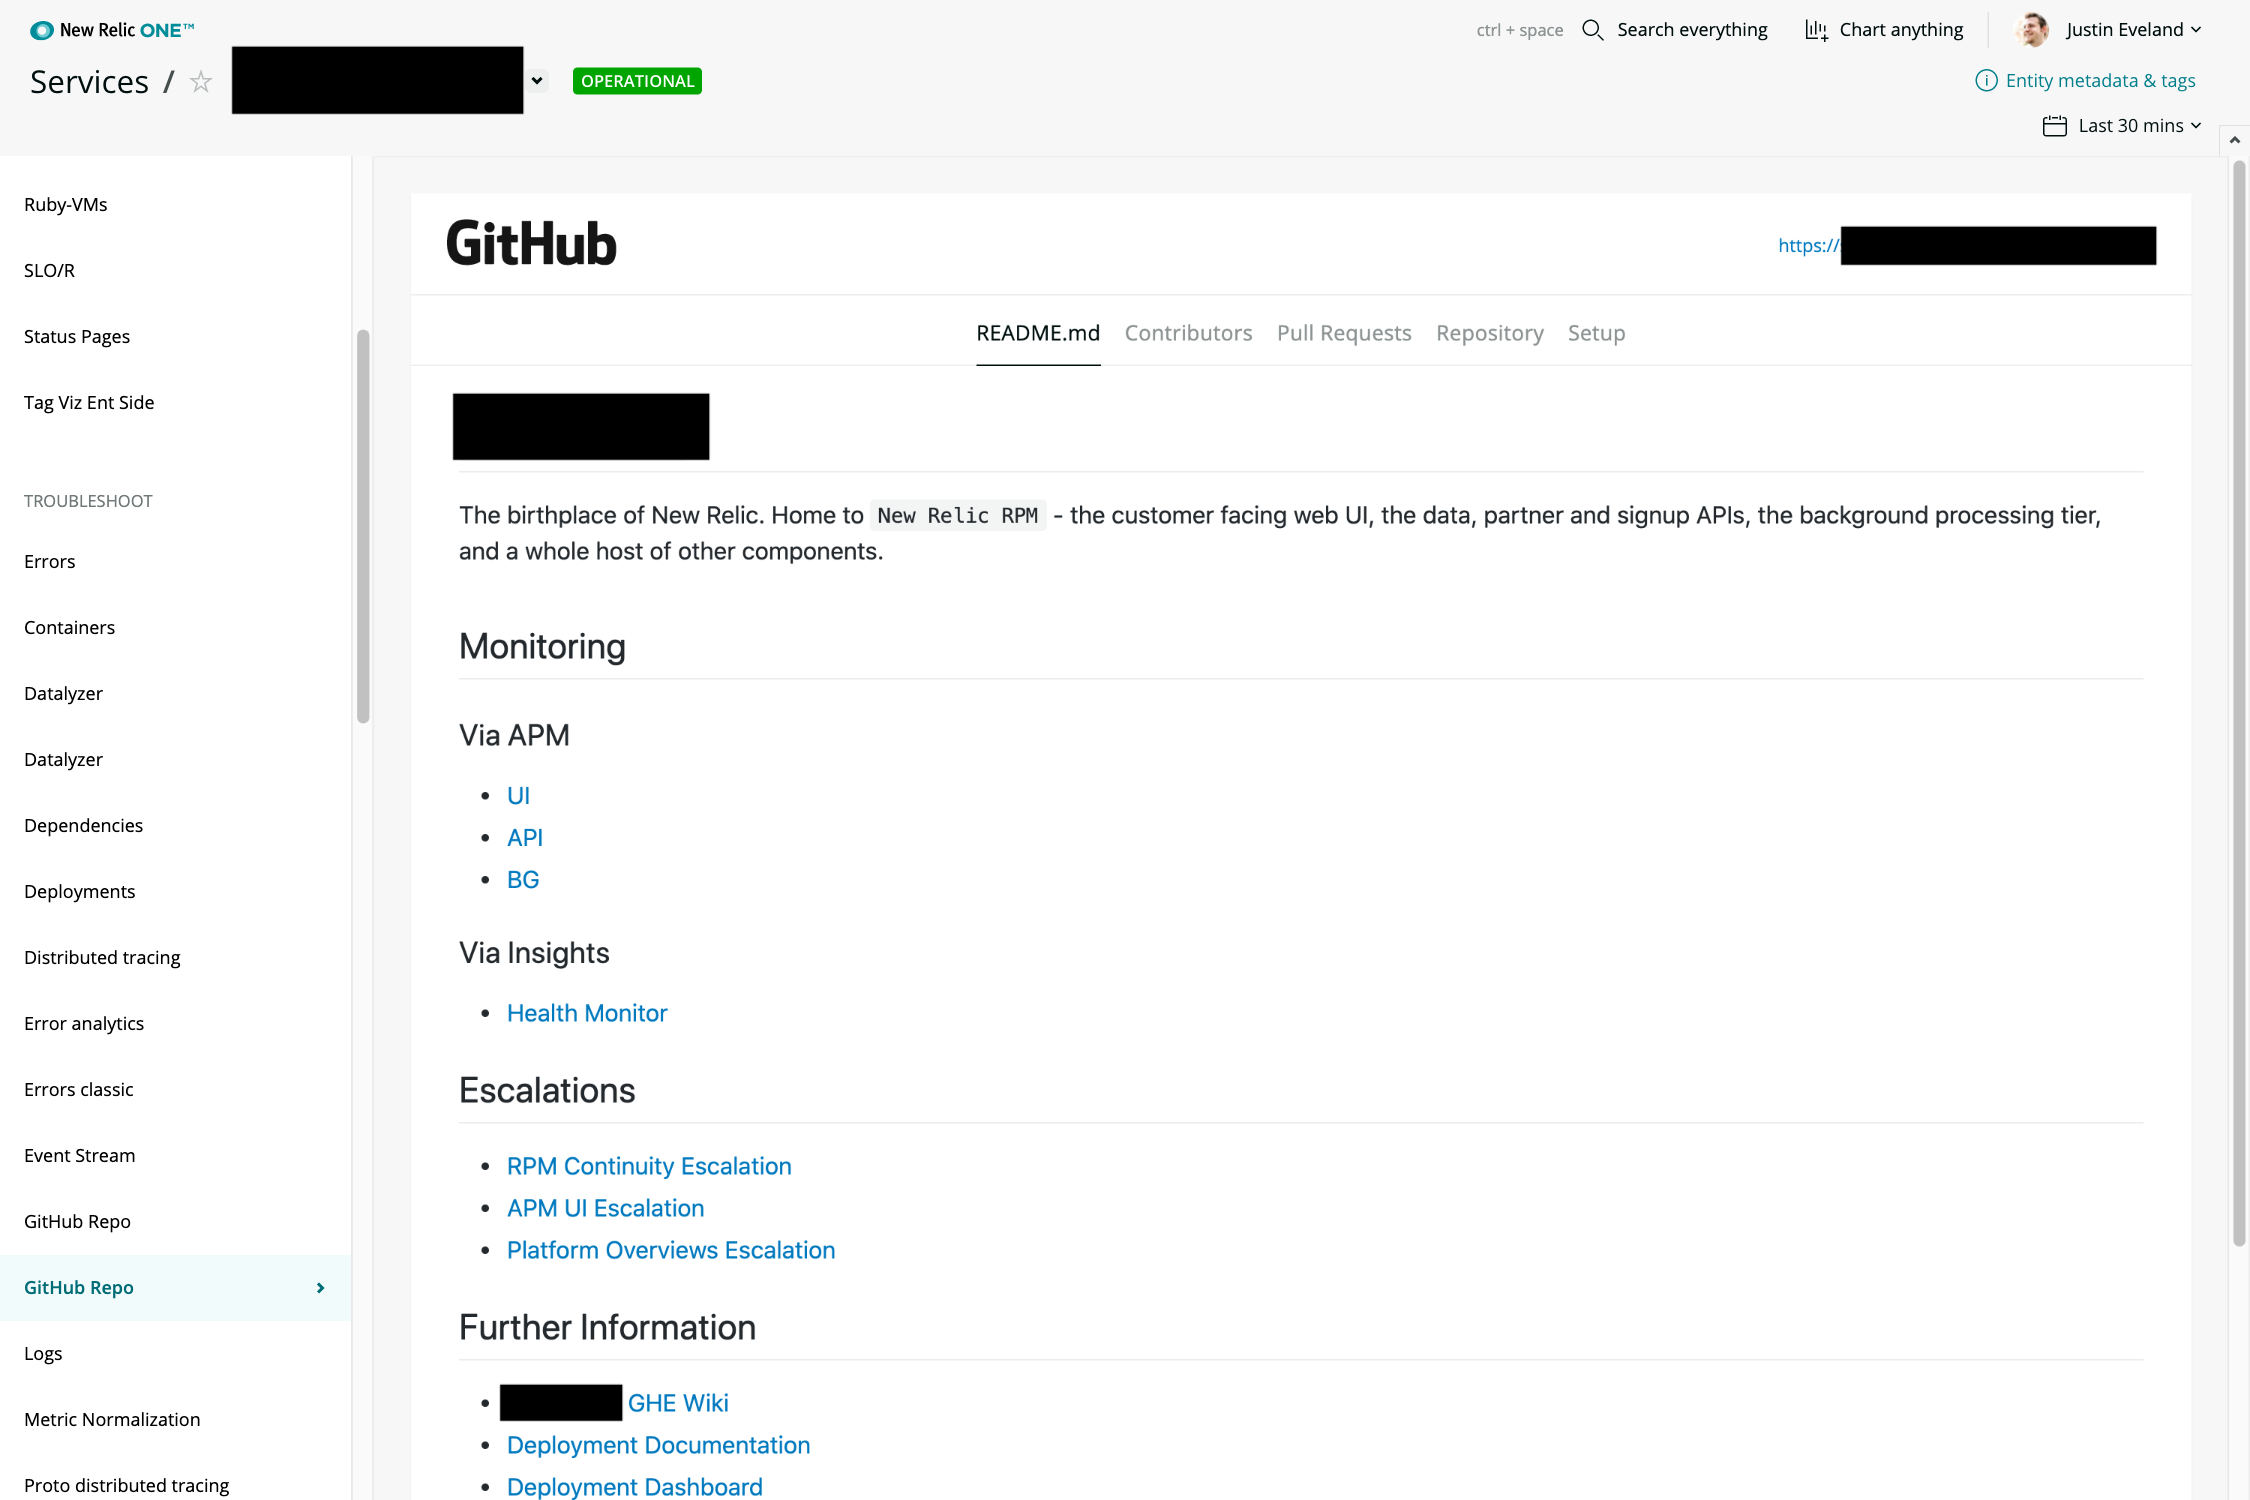The image size is (2250, 1500).
Task: Open the Deployment Documentation link
Action: 658,1443
